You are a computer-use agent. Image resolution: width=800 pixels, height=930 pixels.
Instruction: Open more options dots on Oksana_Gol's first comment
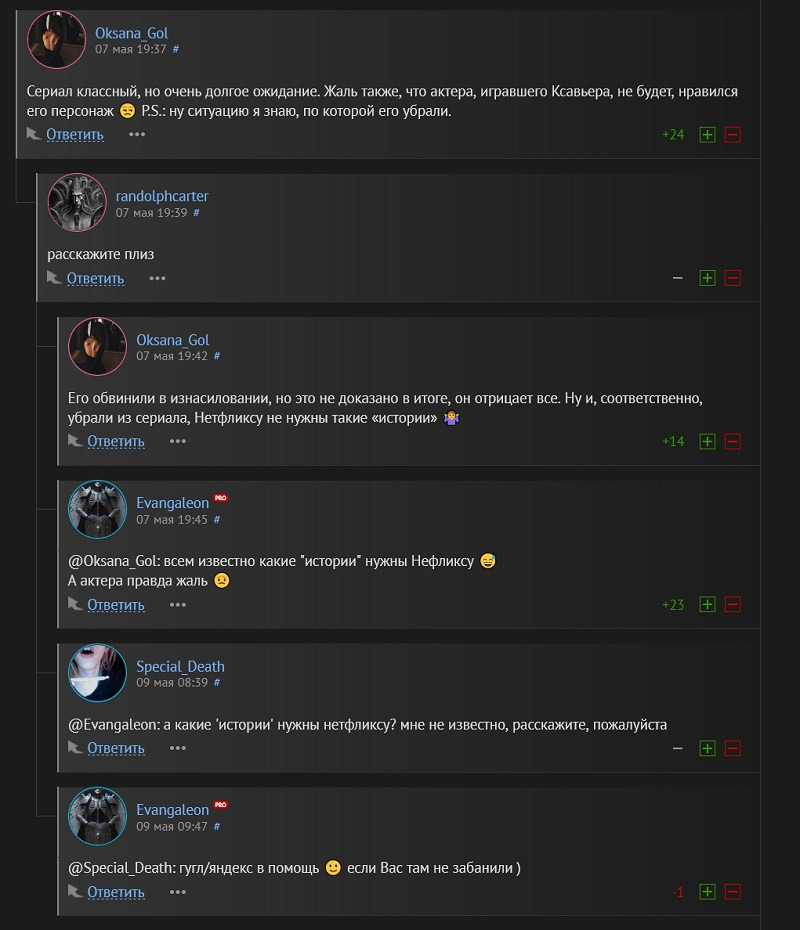coord(137,135)
